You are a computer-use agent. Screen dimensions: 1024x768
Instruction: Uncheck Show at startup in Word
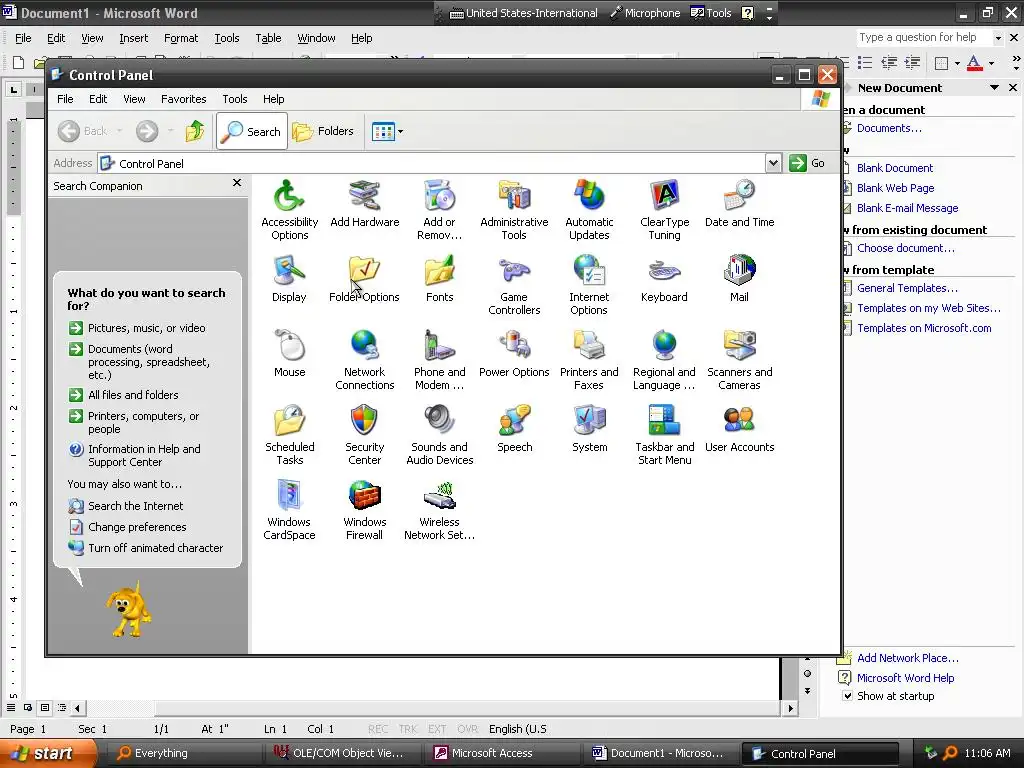tap(847, 696)
